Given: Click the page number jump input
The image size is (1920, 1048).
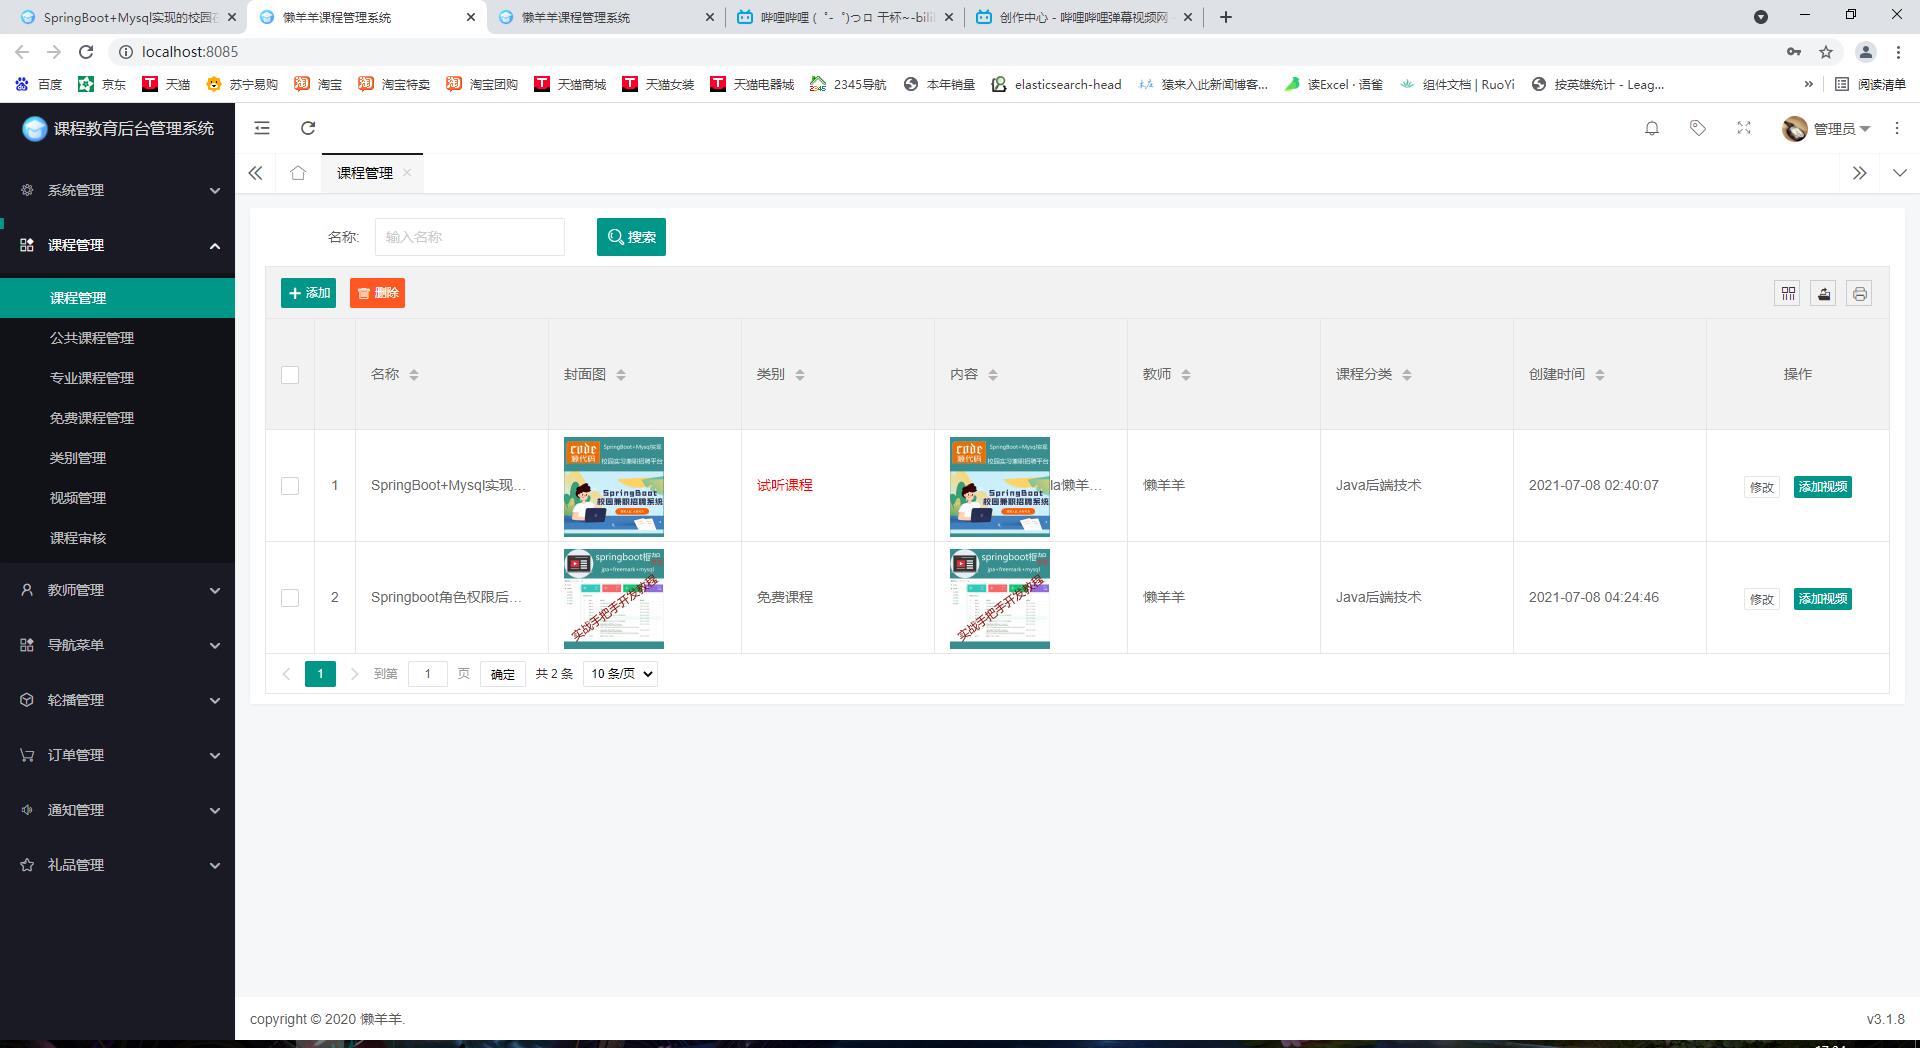Looking at the screenshot, I should click(x=427, y=674).
